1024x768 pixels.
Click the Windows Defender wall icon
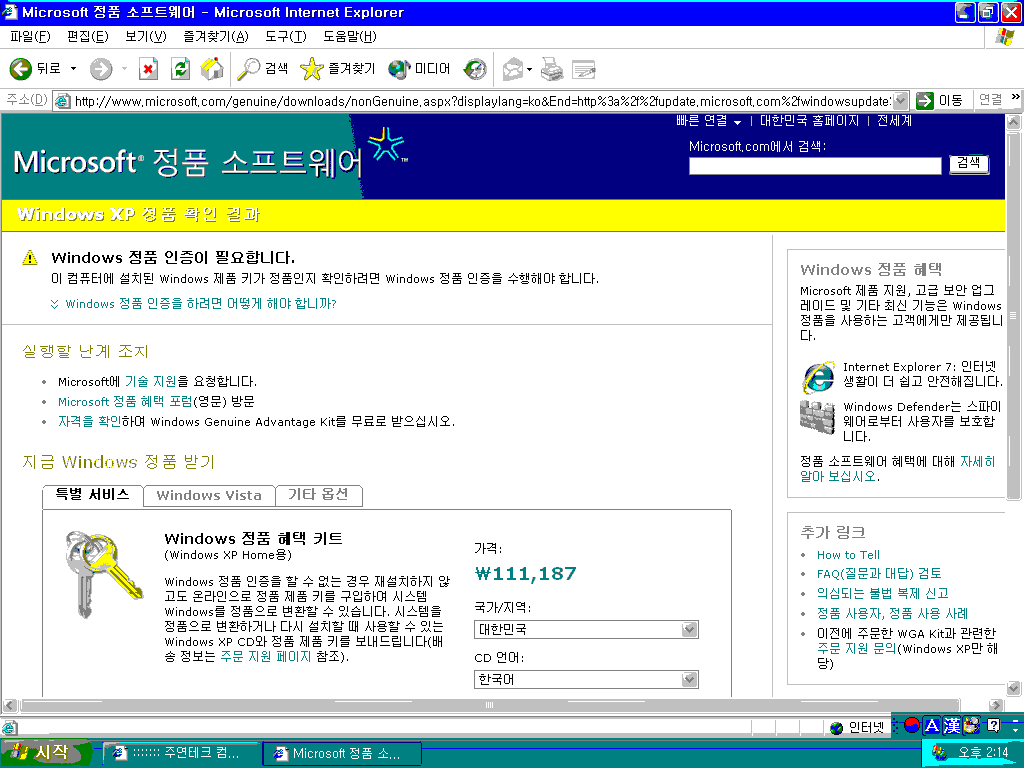tap(818, 417)
